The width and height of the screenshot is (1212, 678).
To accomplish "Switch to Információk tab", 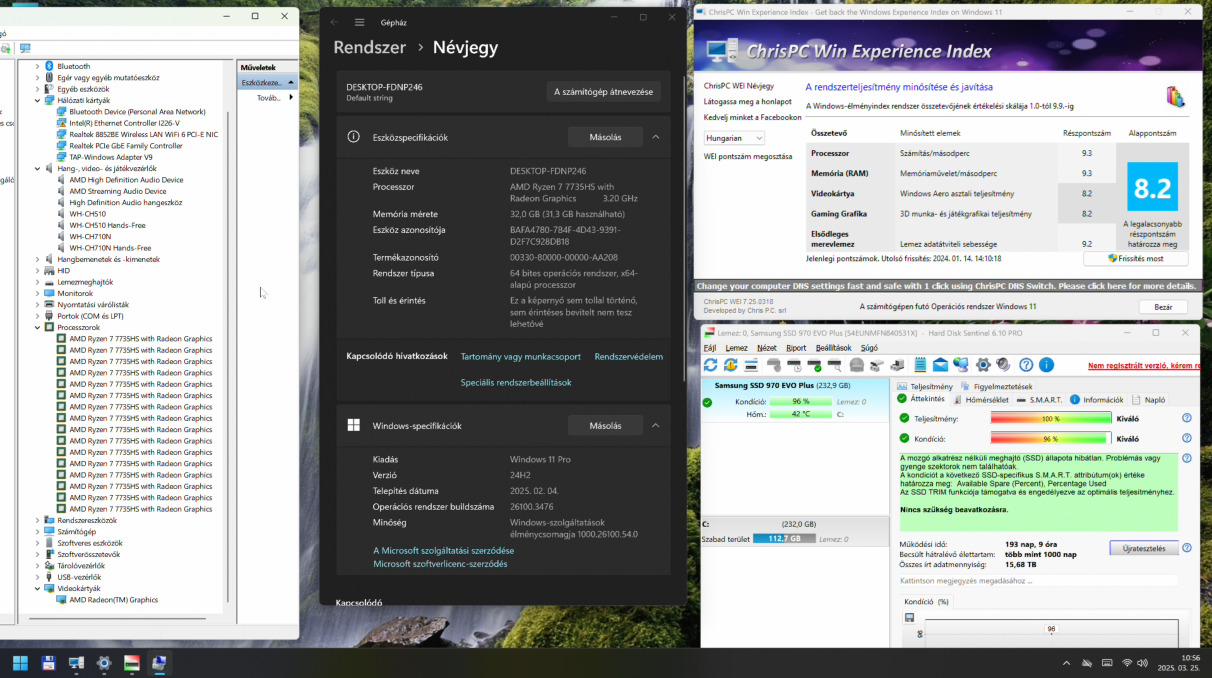I will tap(1096, 399).
